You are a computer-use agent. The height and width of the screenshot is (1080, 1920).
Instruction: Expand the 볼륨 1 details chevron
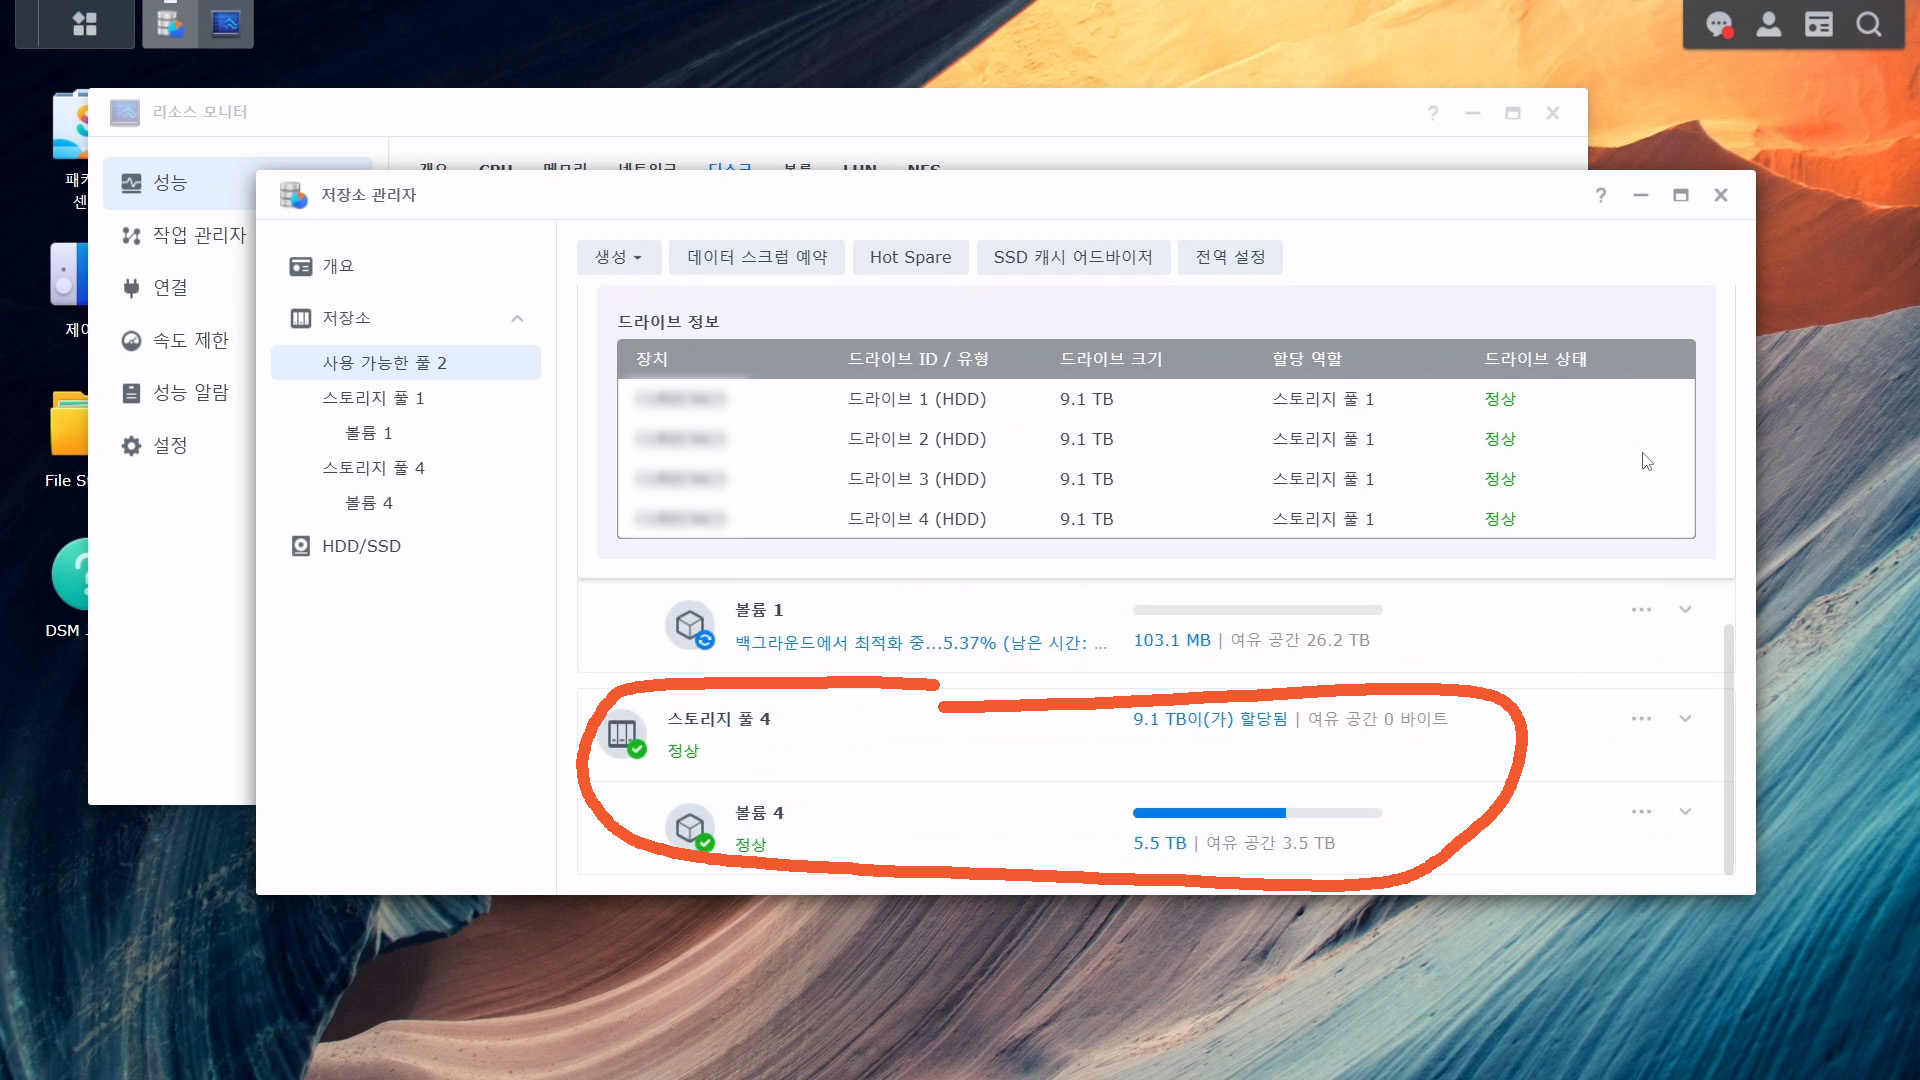pos(1685,609)
